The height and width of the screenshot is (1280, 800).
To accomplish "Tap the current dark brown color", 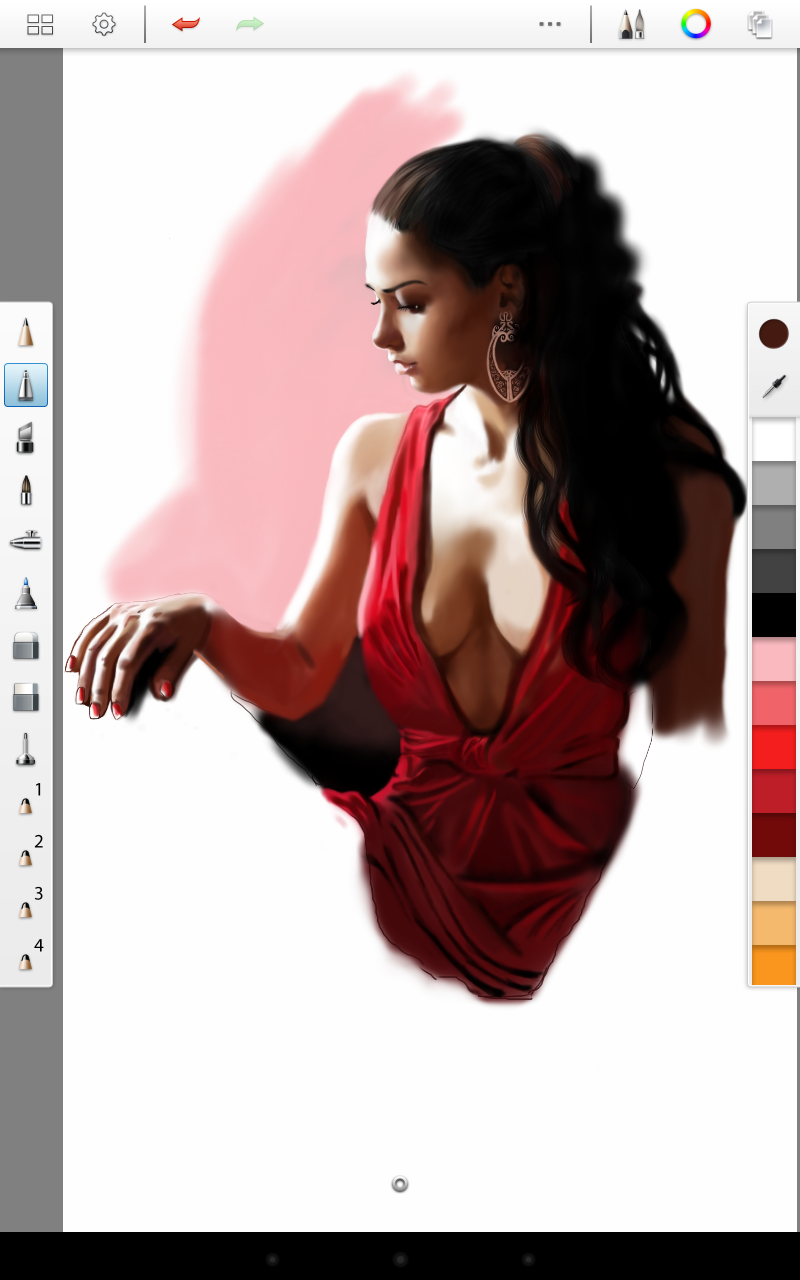I will click(774, 334).
